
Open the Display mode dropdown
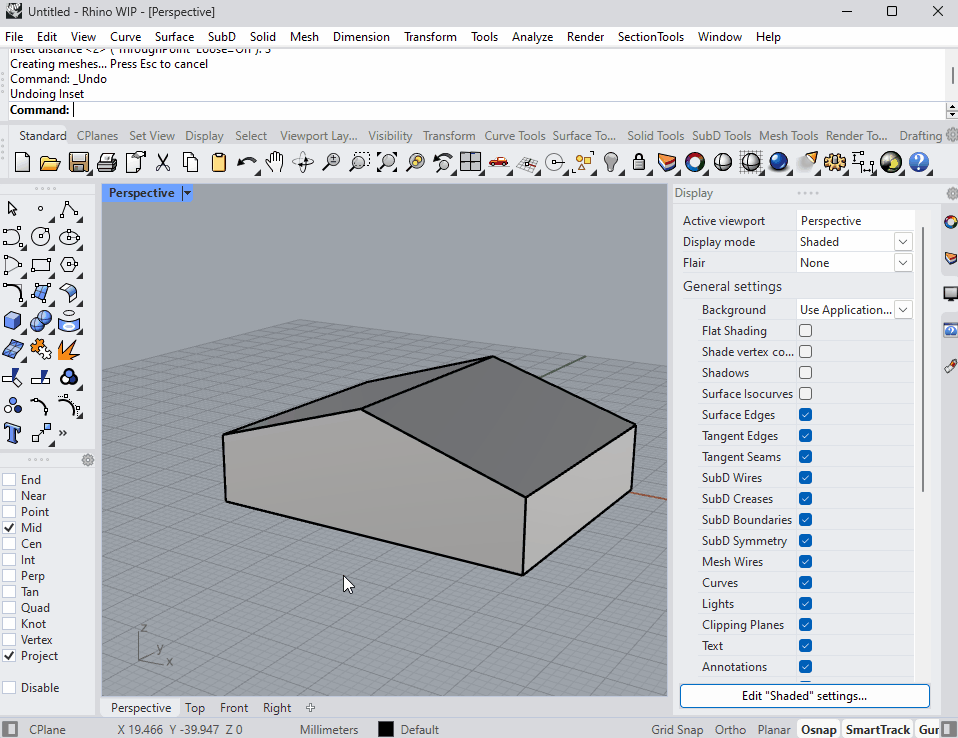(x=902, y=242)
